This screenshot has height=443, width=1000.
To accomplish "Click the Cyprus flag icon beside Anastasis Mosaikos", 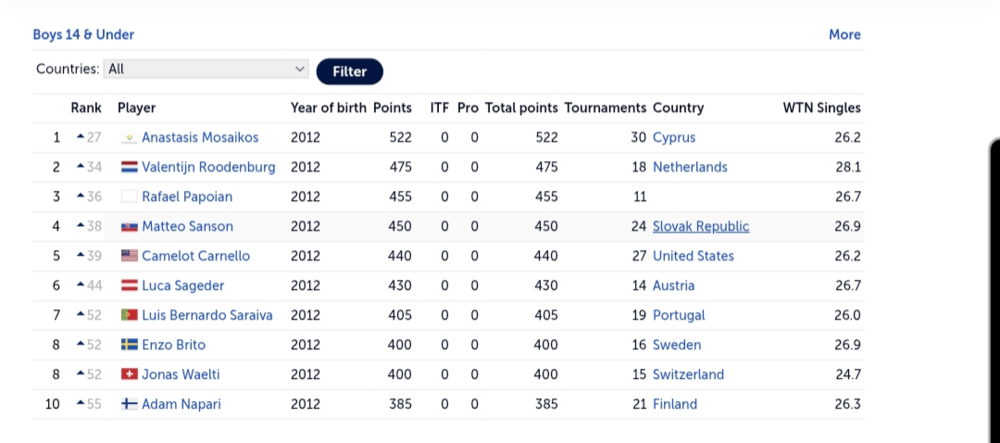I will tap(129, 137).
